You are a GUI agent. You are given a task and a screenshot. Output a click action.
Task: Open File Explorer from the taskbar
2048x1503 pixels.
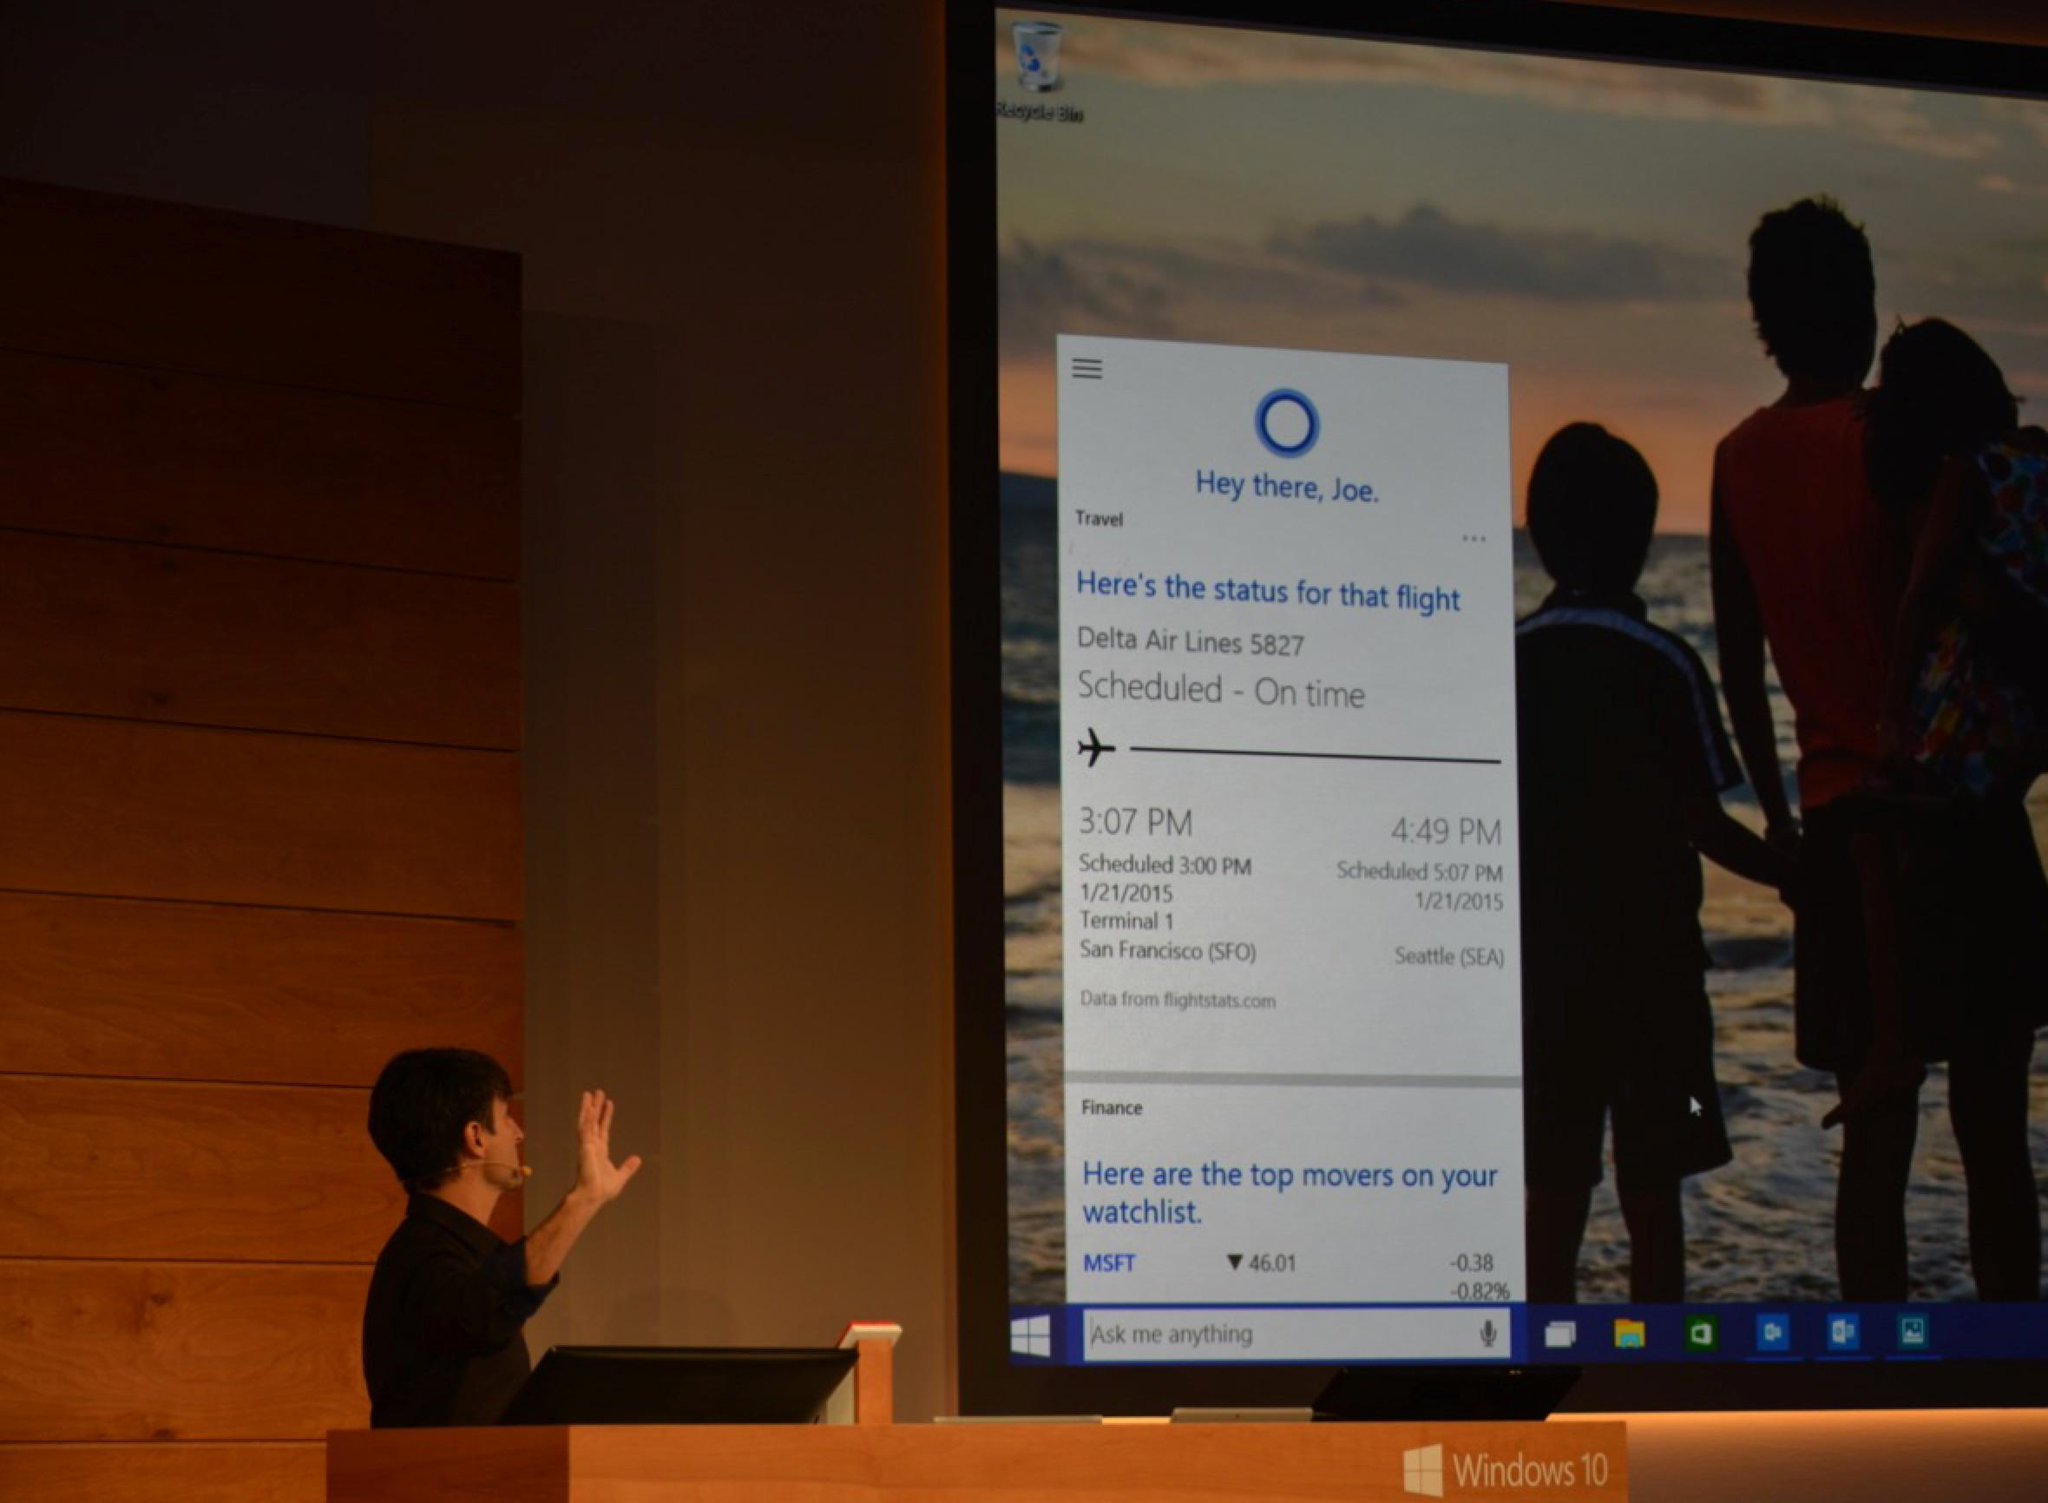1629,1333
